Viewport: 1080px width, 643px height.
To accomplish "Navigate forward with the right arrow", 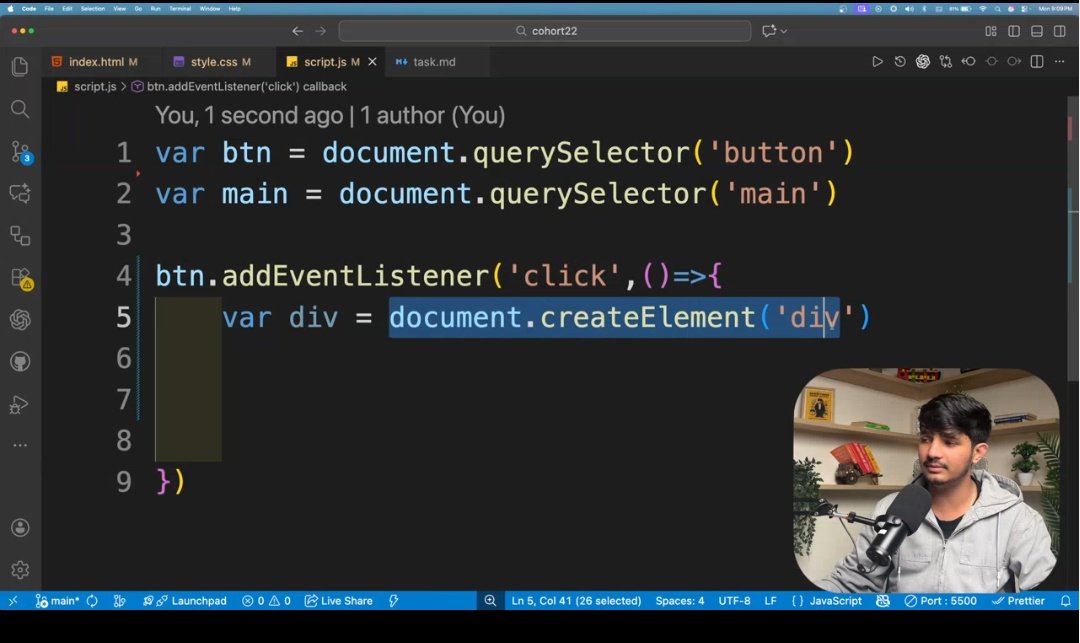I will 320,31.
